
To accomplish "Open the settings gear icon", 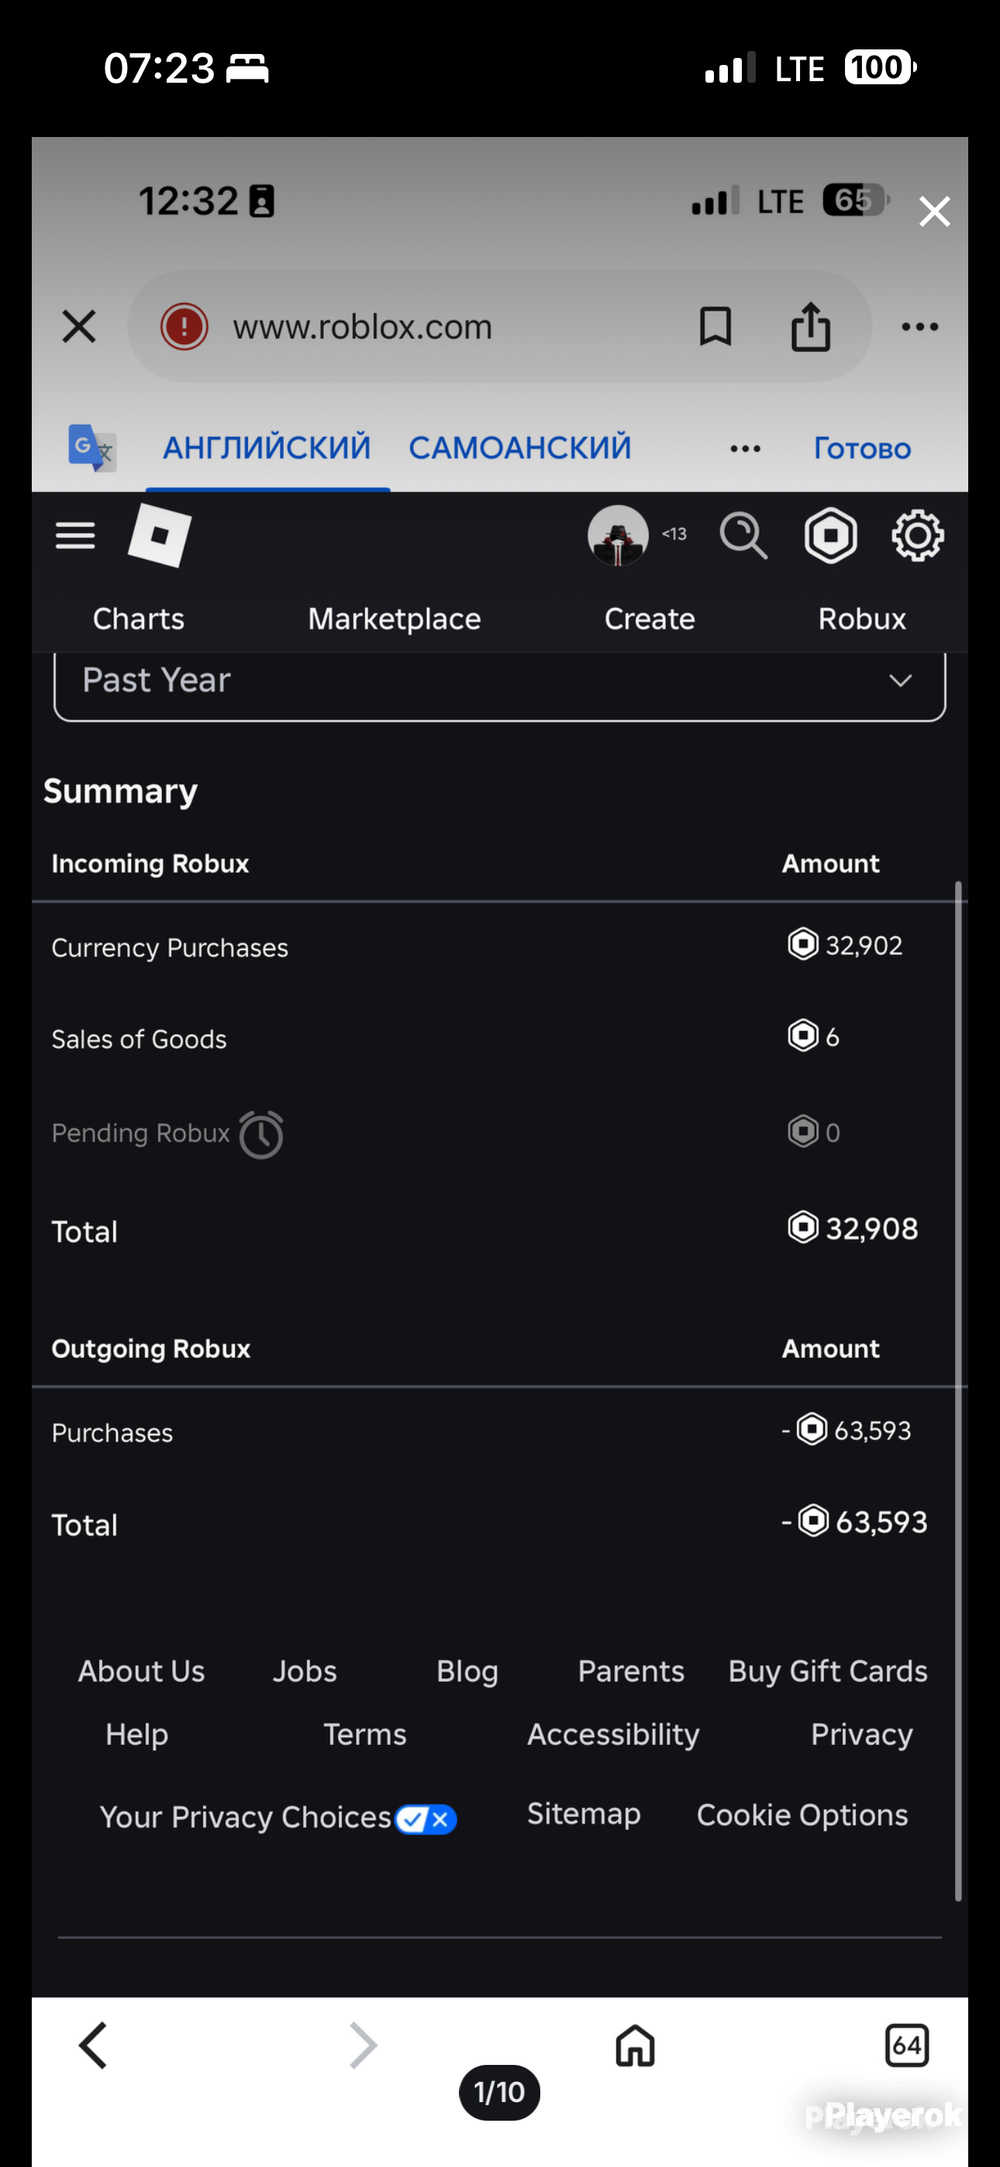I will coord(917,535).
